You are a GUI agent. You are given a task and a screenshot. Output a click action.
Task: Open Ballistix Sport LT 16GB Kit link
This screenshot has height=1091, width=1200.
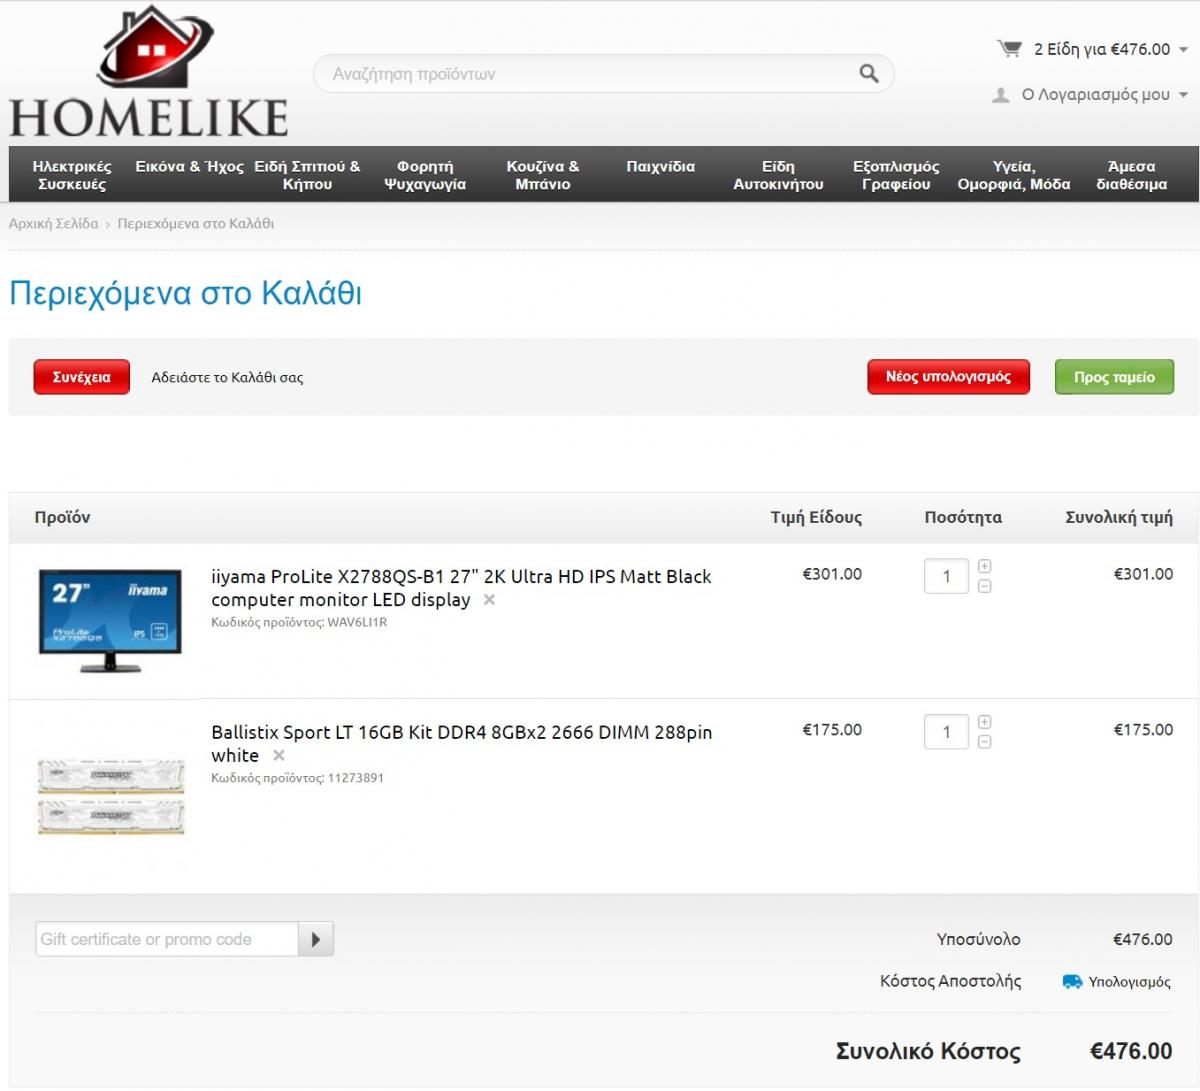coord(461,744)
